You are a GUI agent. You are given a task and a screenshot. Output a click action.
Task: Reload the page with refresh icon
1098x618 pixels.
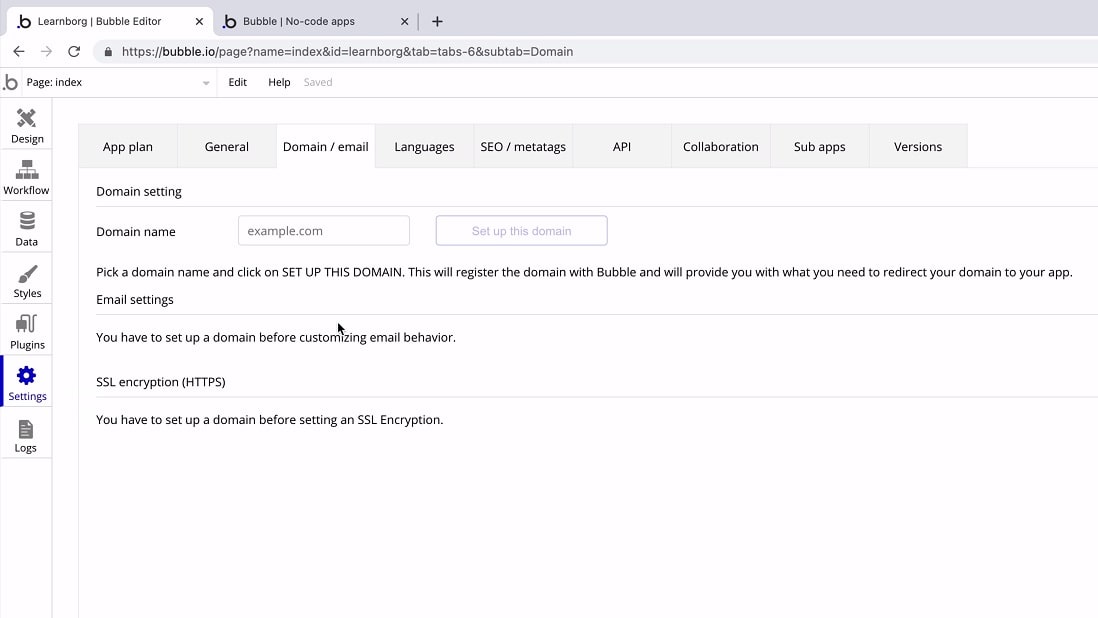coord(74,51)
